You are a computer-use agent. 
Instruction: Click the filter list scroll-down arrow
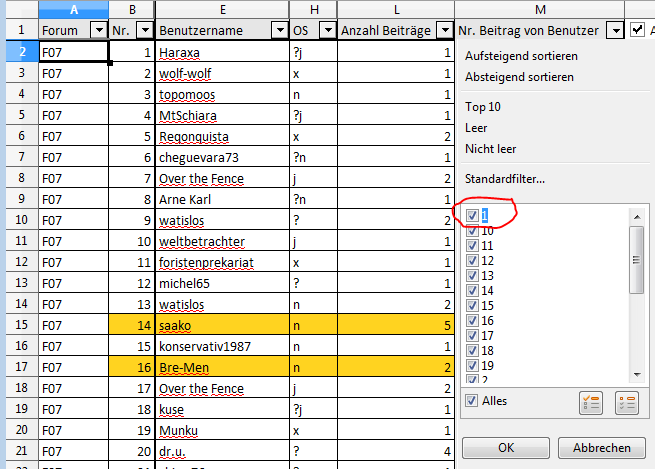[636, 372]
